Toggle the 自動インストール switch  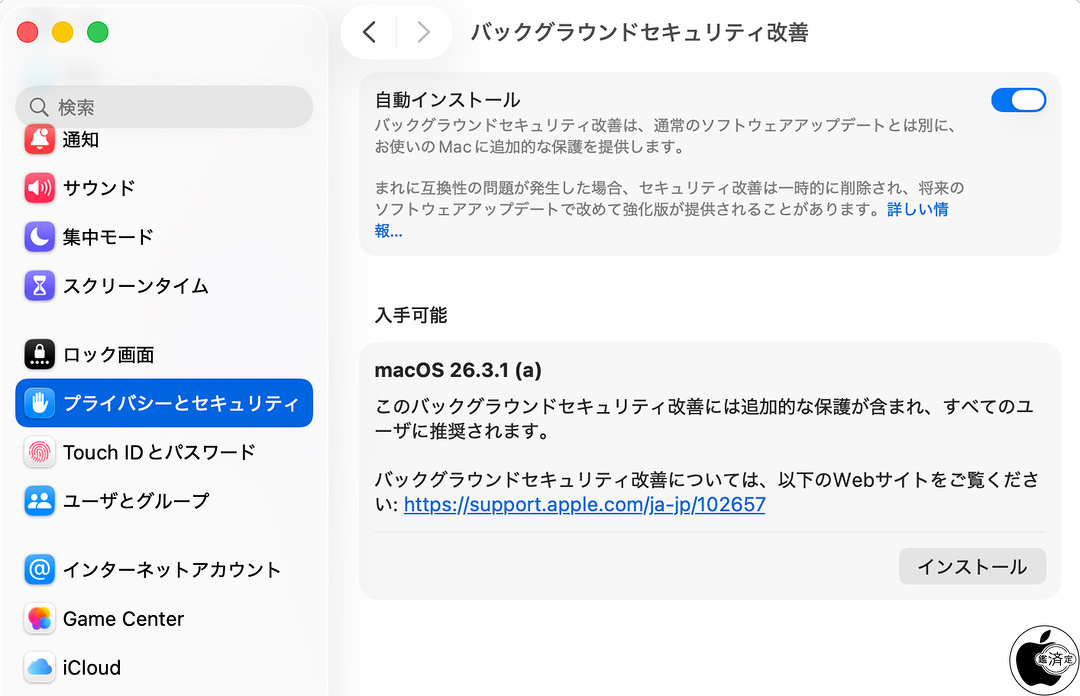[x=1018, y=100]
